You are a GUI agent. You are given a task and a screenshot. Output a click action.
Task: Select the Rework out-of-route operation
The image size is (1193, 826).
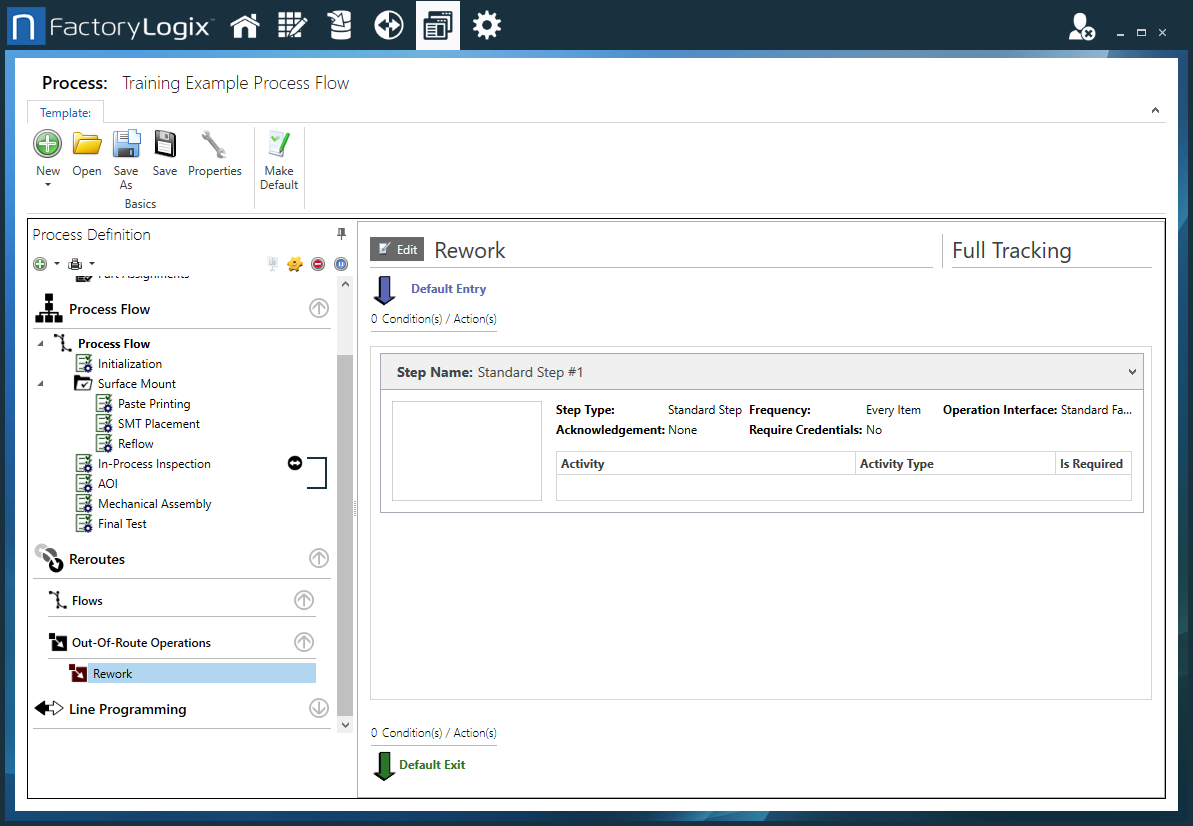(x=112, y=674)
